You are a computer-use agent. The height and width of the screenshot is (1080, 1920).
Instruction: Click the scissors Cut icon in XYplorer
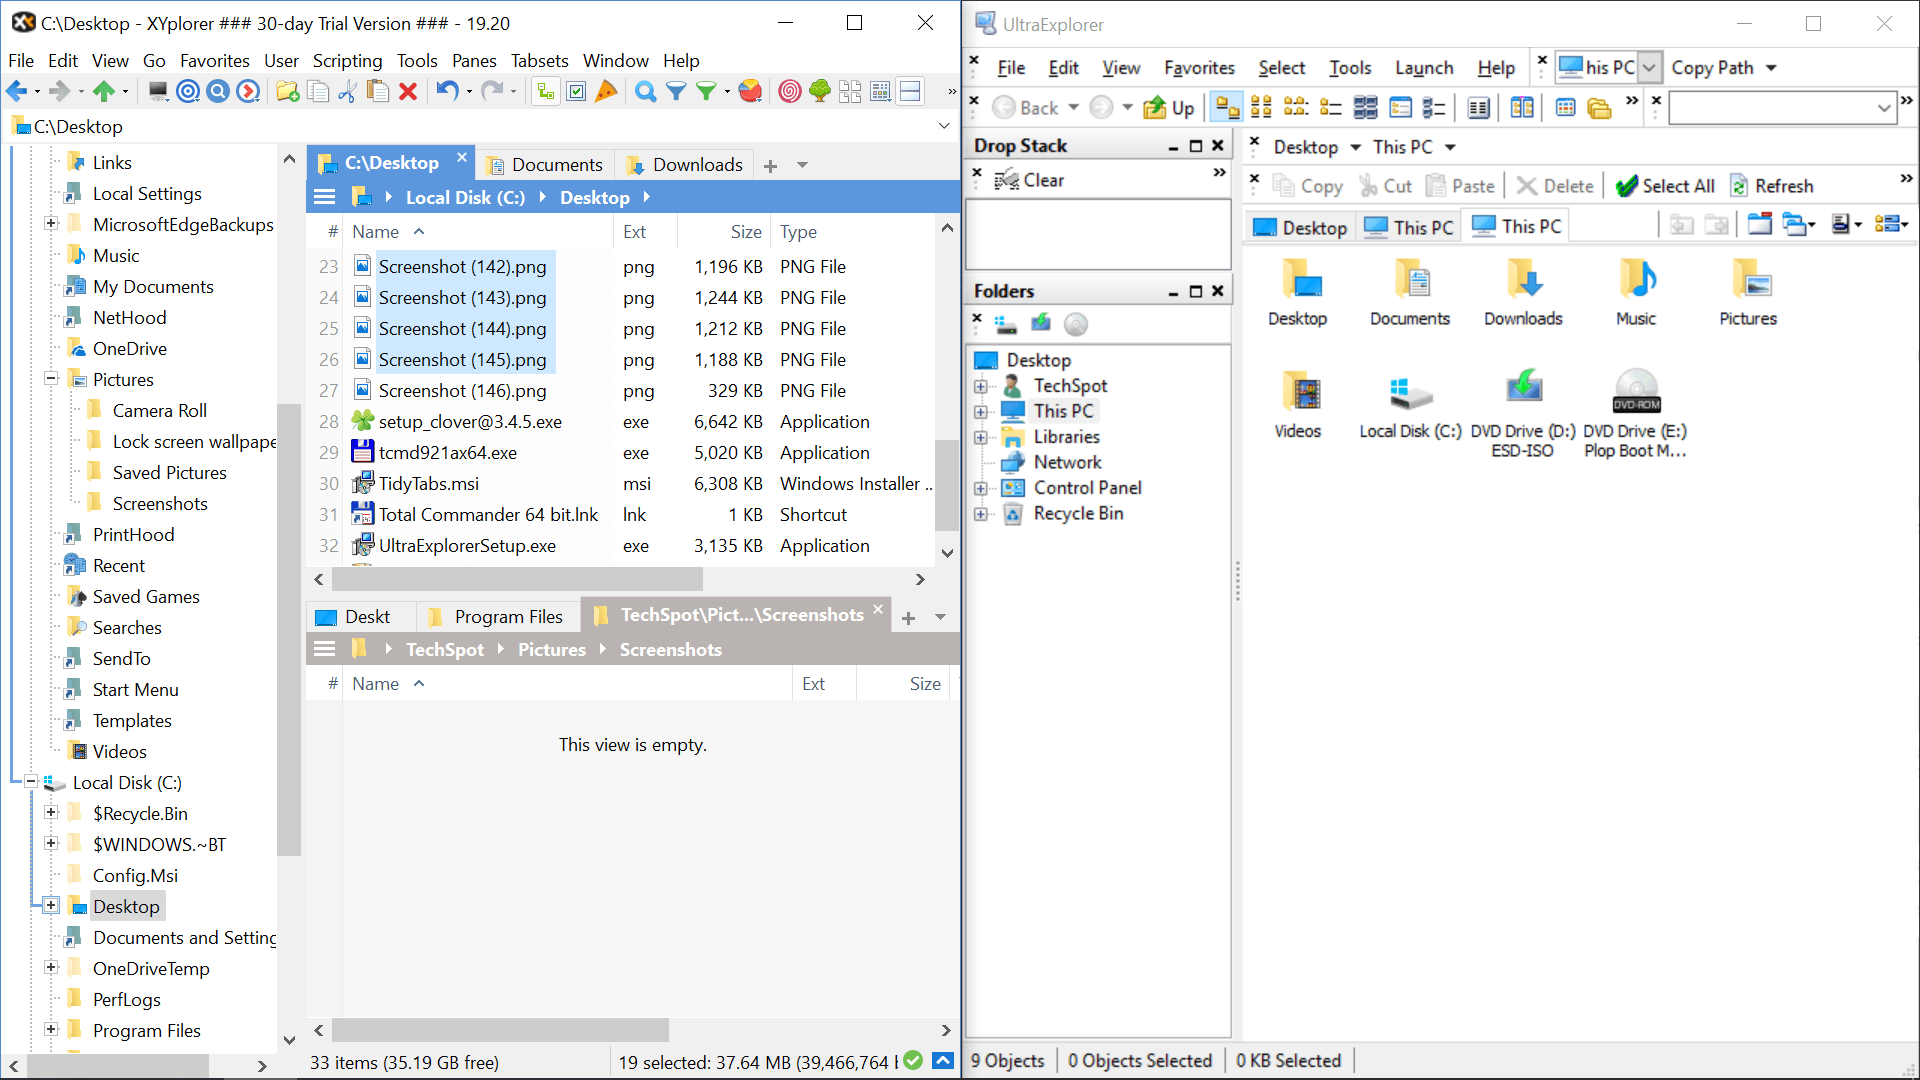(x=348, y=92)
